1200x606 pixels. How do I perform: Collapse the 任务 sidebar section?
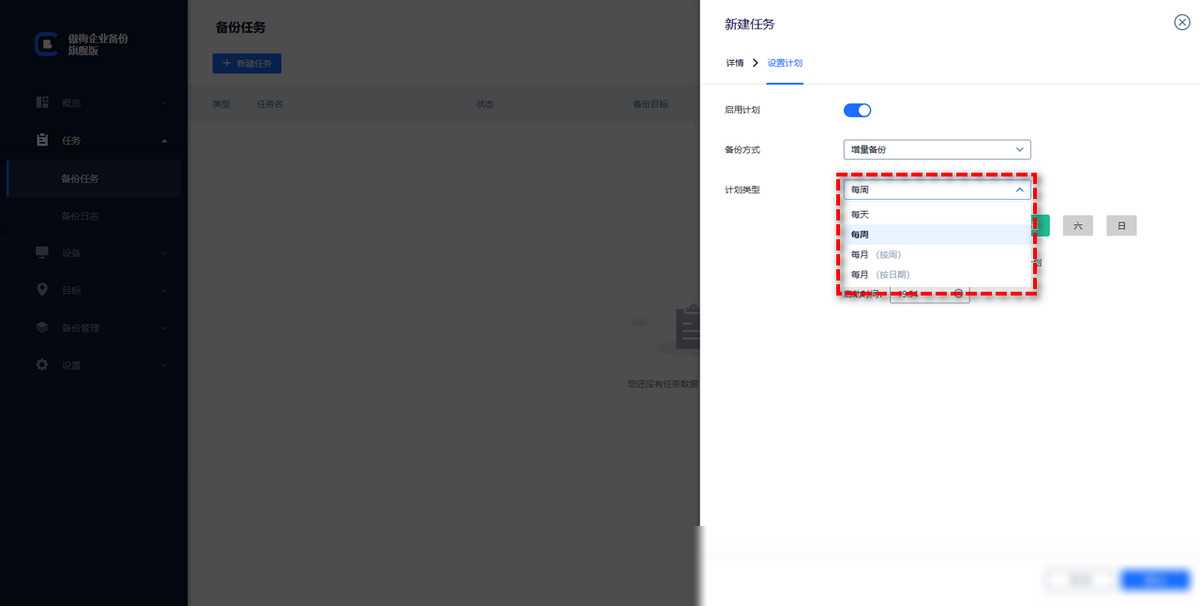point(164,141)
